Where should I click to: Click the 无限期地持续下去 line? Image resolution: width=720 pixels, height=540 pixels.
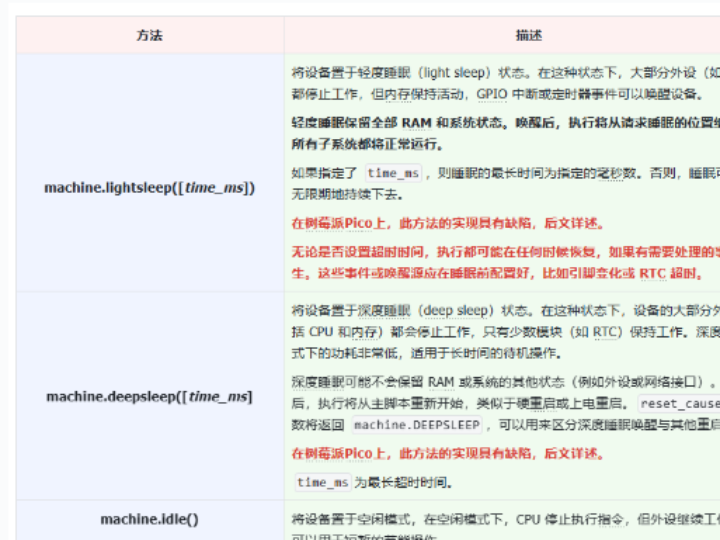(347, 195)
